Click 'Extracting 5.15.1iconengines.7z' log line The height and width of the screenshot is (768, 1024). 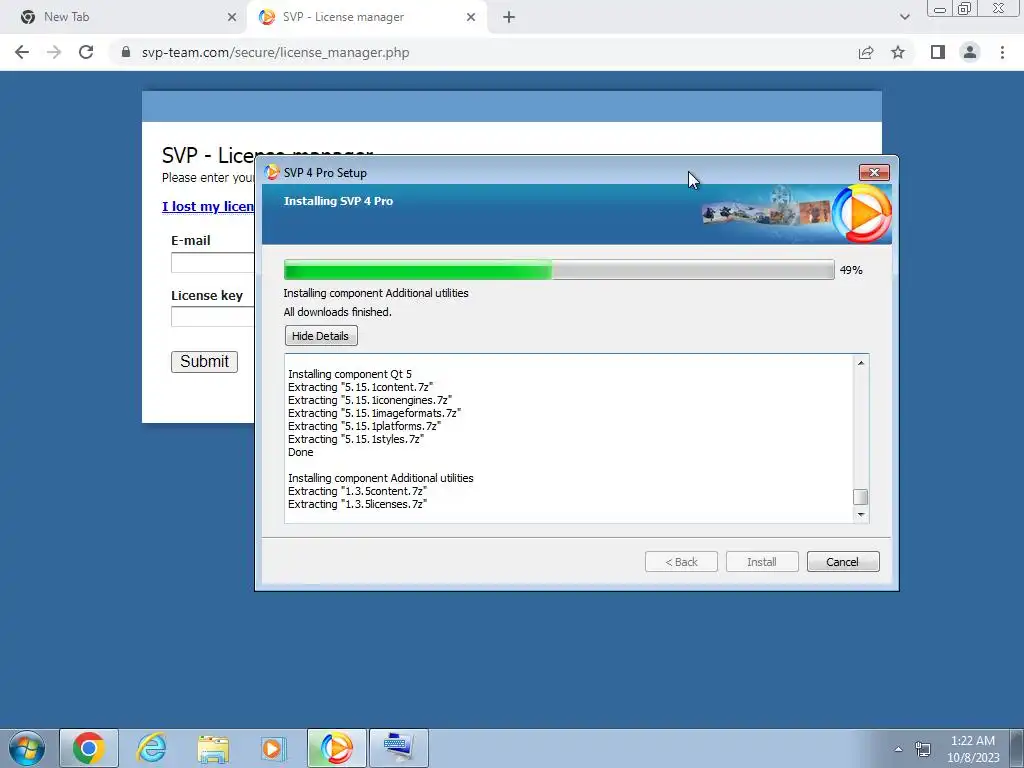(x=370, y=400)
